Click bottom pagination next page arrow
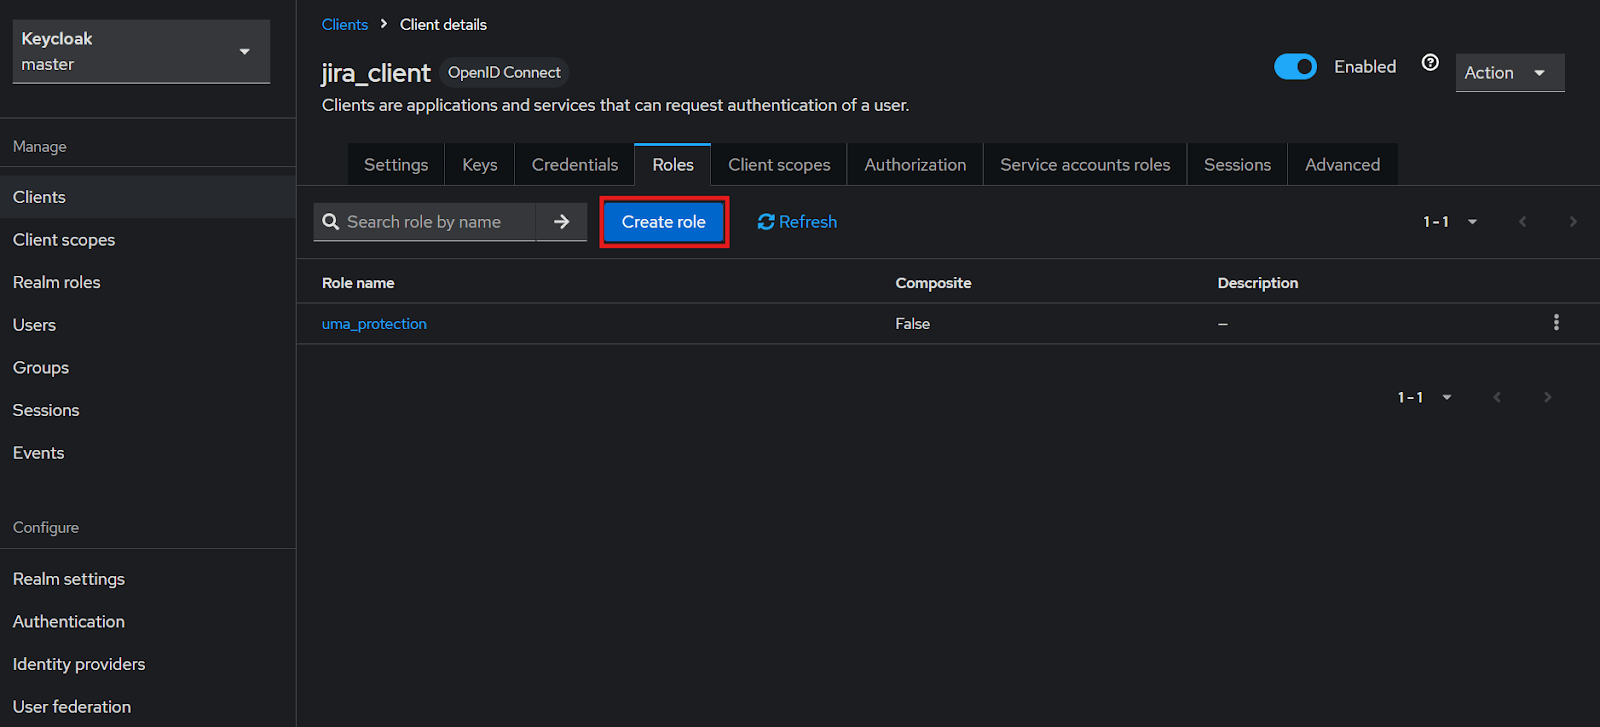 pos(1547,397)
